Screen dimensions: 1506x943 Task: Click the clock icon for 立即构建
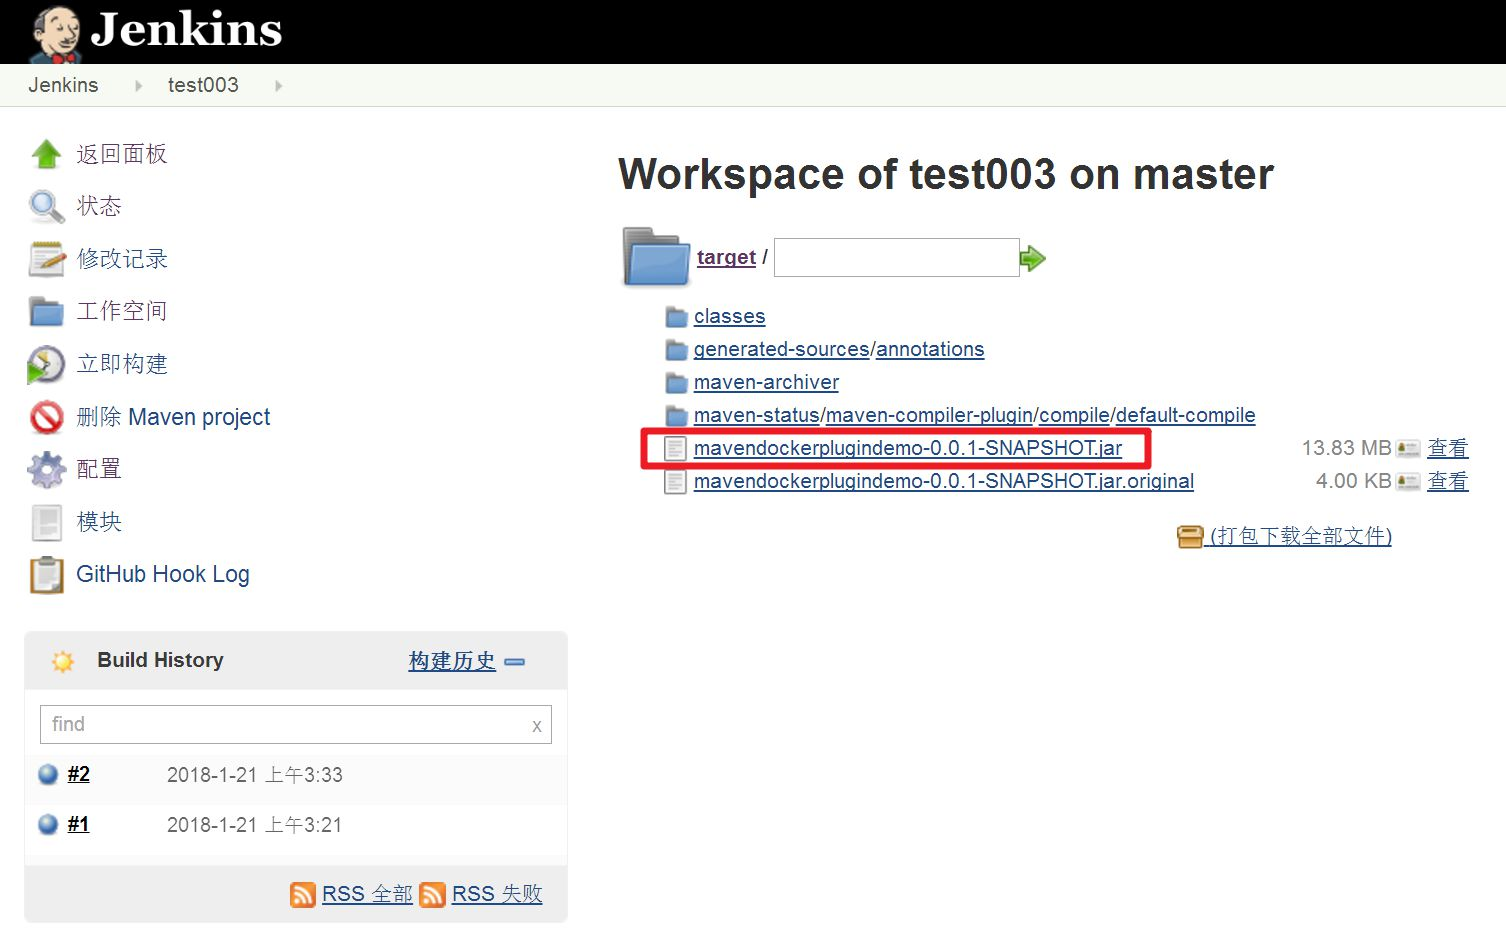(x=46, y=364)
